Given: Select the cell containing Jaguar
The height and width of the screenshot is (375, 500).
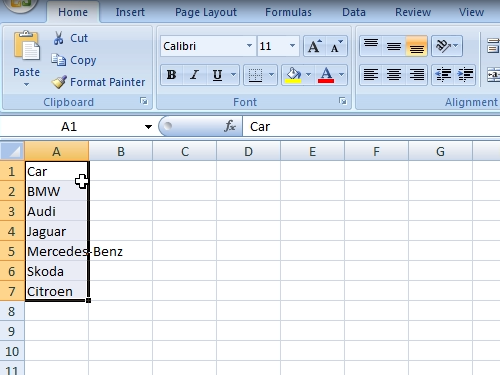Looking at the screenshot, I should (57, 231).
